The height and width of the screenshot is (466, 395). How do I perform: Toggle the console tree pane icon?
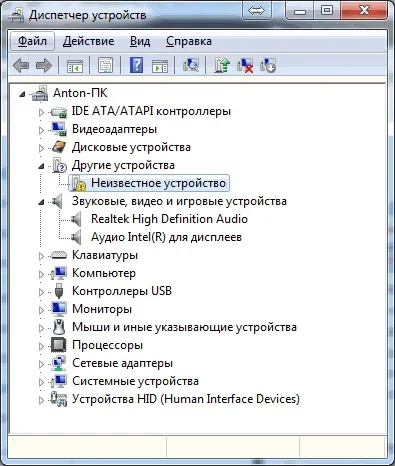[75, 66]
